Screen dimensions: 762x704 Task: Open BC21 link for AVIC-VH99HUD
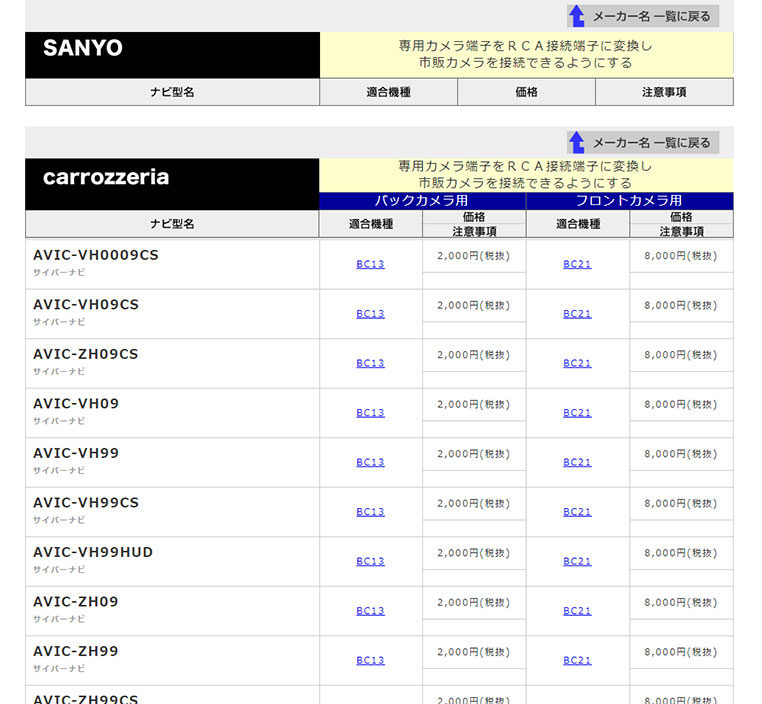tap(577, 562)
